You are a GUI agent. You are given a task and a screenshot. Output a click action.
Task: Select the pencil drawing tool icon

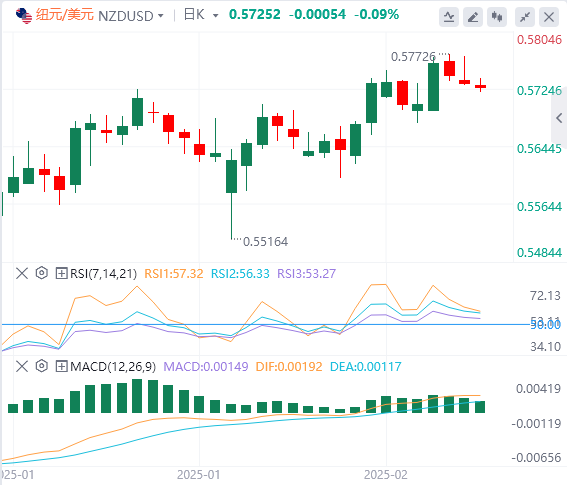[x=473, y=17]
